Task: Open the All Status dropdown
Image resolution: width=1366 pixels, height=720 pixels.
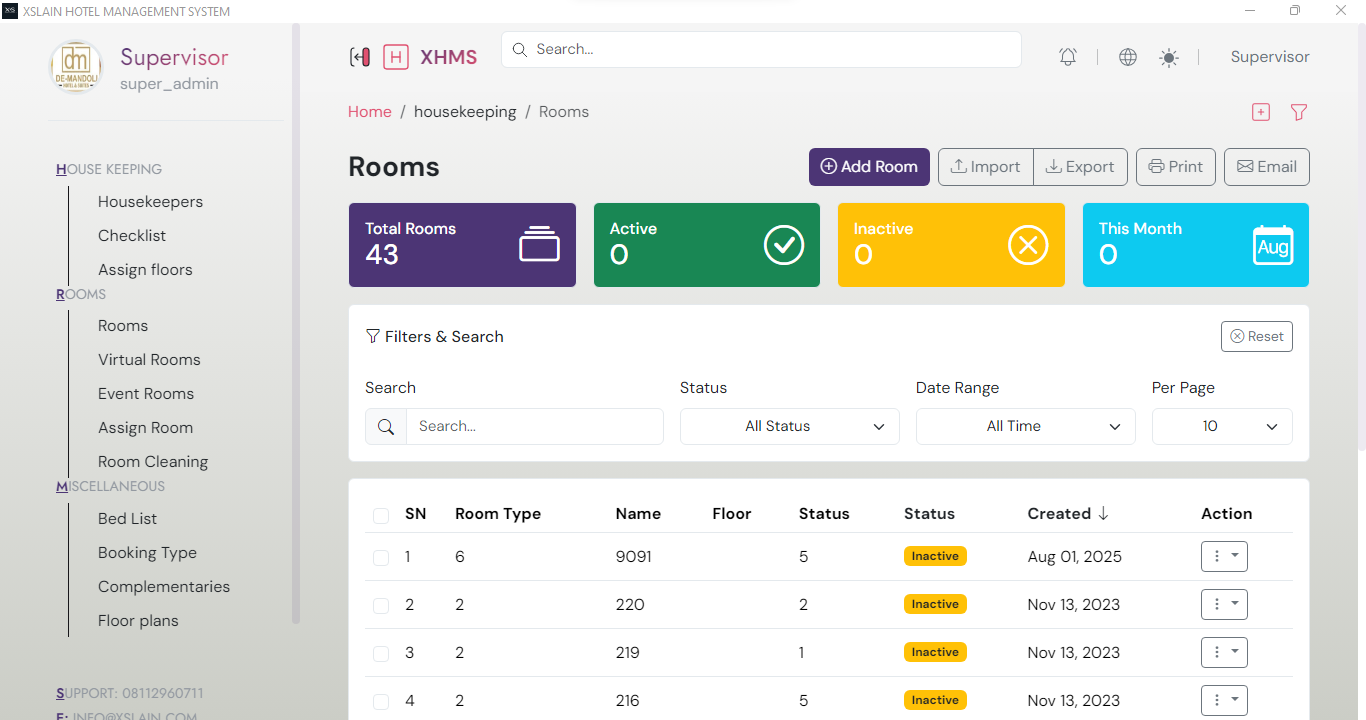Action: tap(789, 426)
